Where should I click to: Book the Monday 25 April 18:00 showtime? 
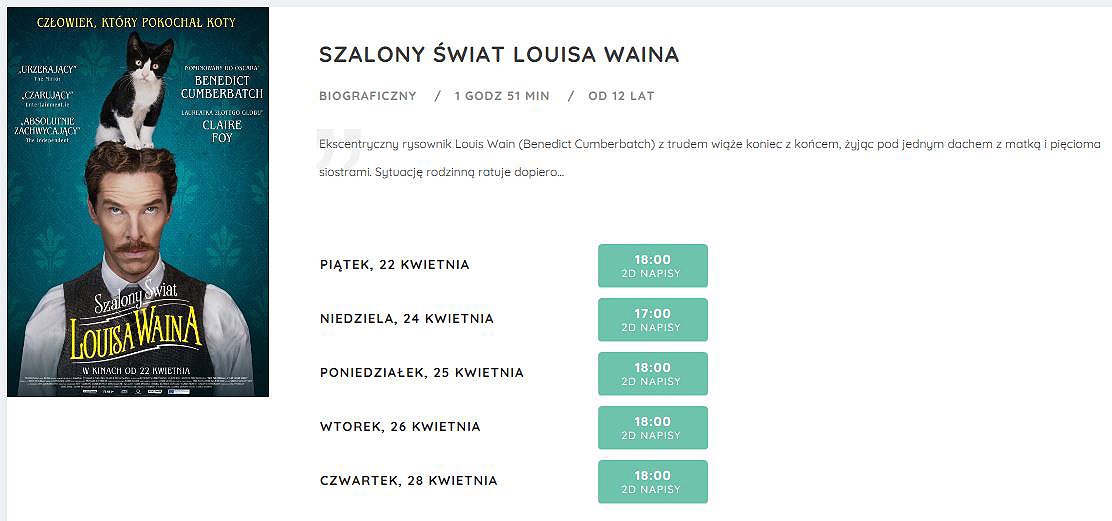[652, 374]
